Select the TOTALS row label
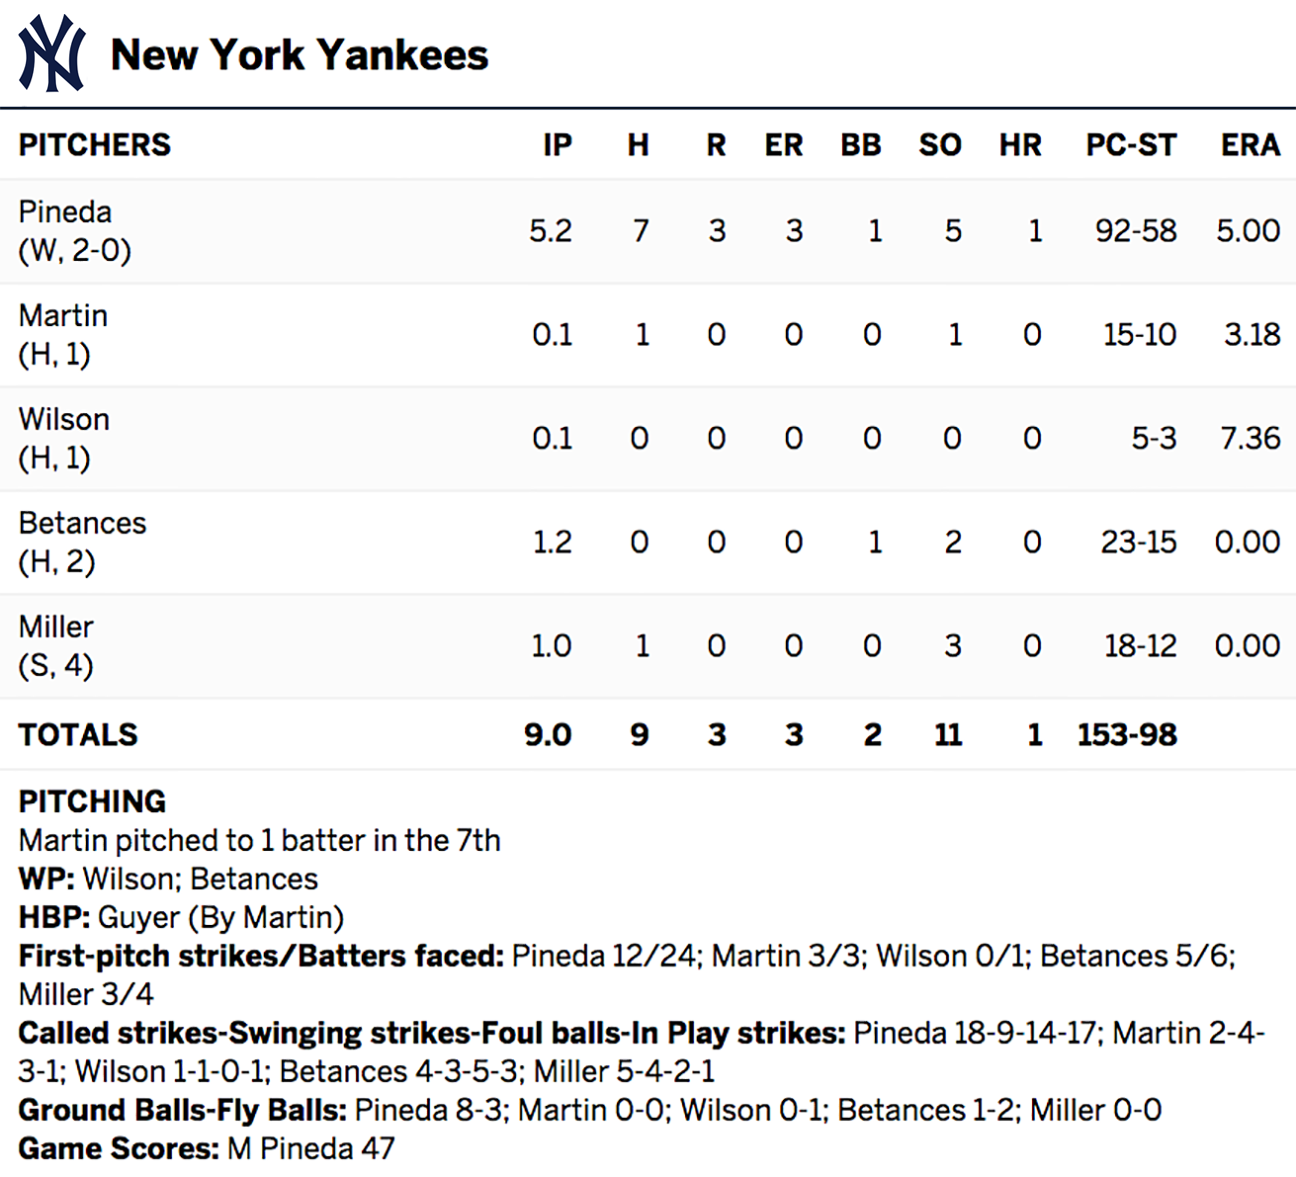 tap(78, 735)
